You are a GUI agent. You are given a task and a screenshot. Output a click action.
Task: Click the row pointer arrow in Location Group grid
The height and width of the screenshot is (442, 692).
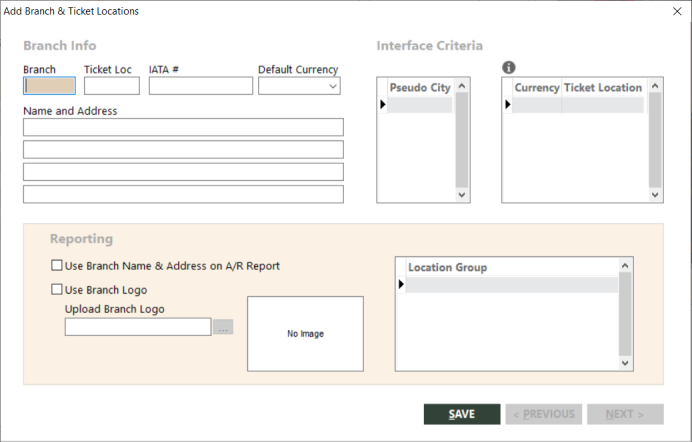[401, 285]
